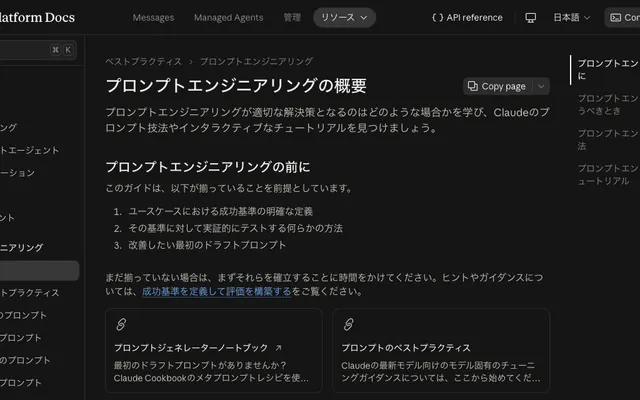Image resolution: width=640 pixels, height=400 pixels.
Task: Click the link icon on プロンプトジェネレーターノートブック card
Action: 121,324
